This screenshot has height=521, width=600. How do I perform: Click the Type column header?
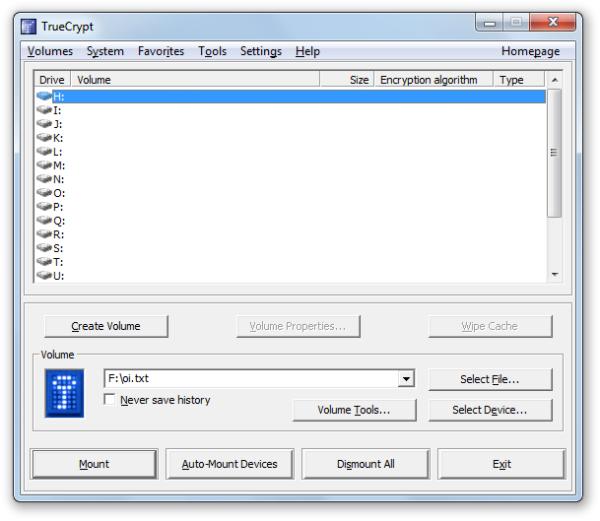pyautogui.click(x=519, y=80)
